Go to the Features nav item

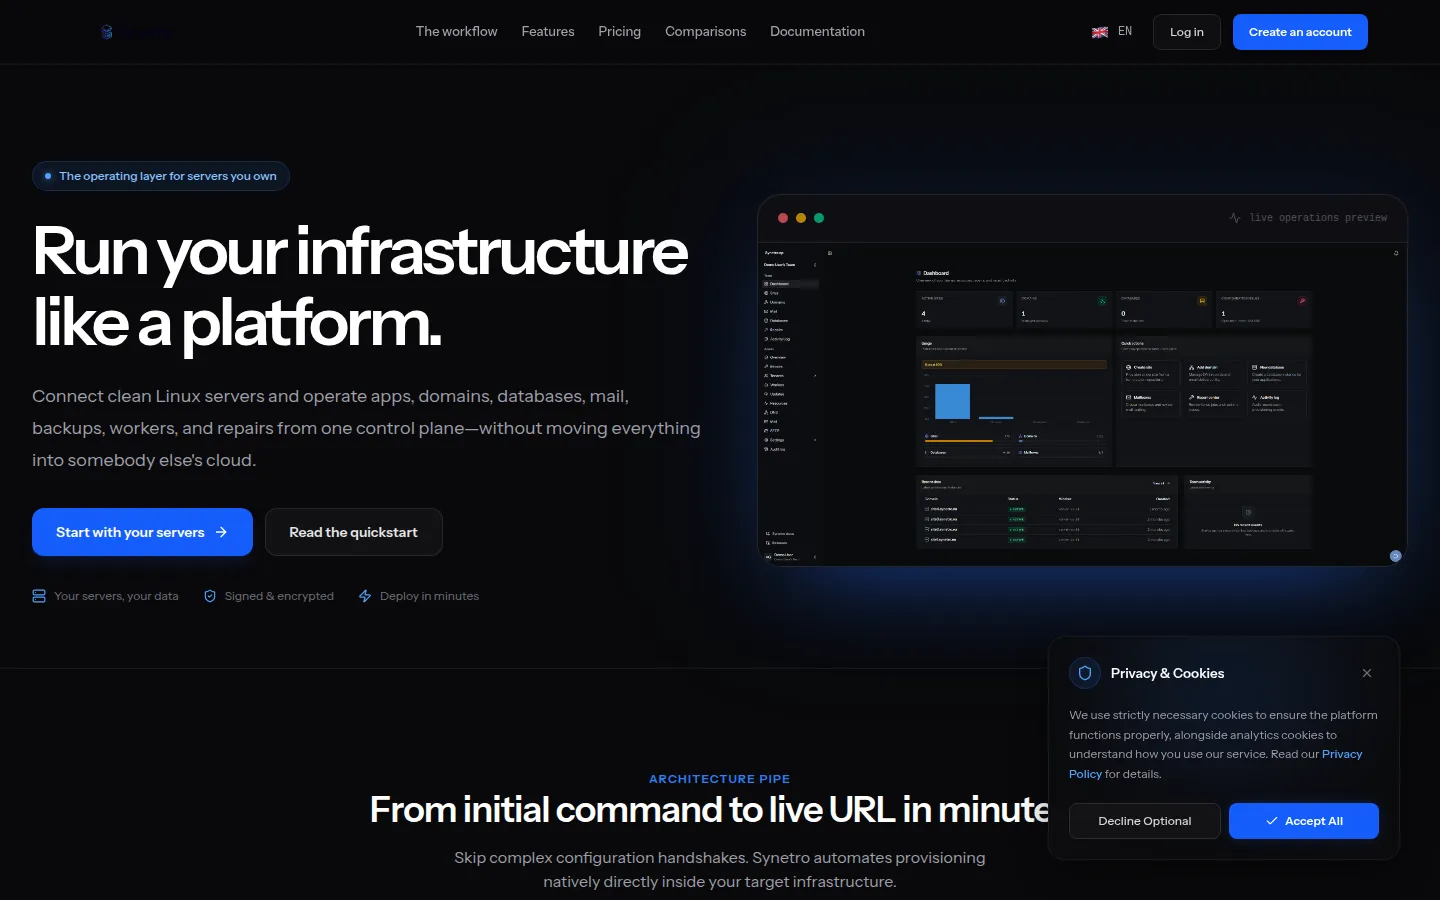(548, 32)
